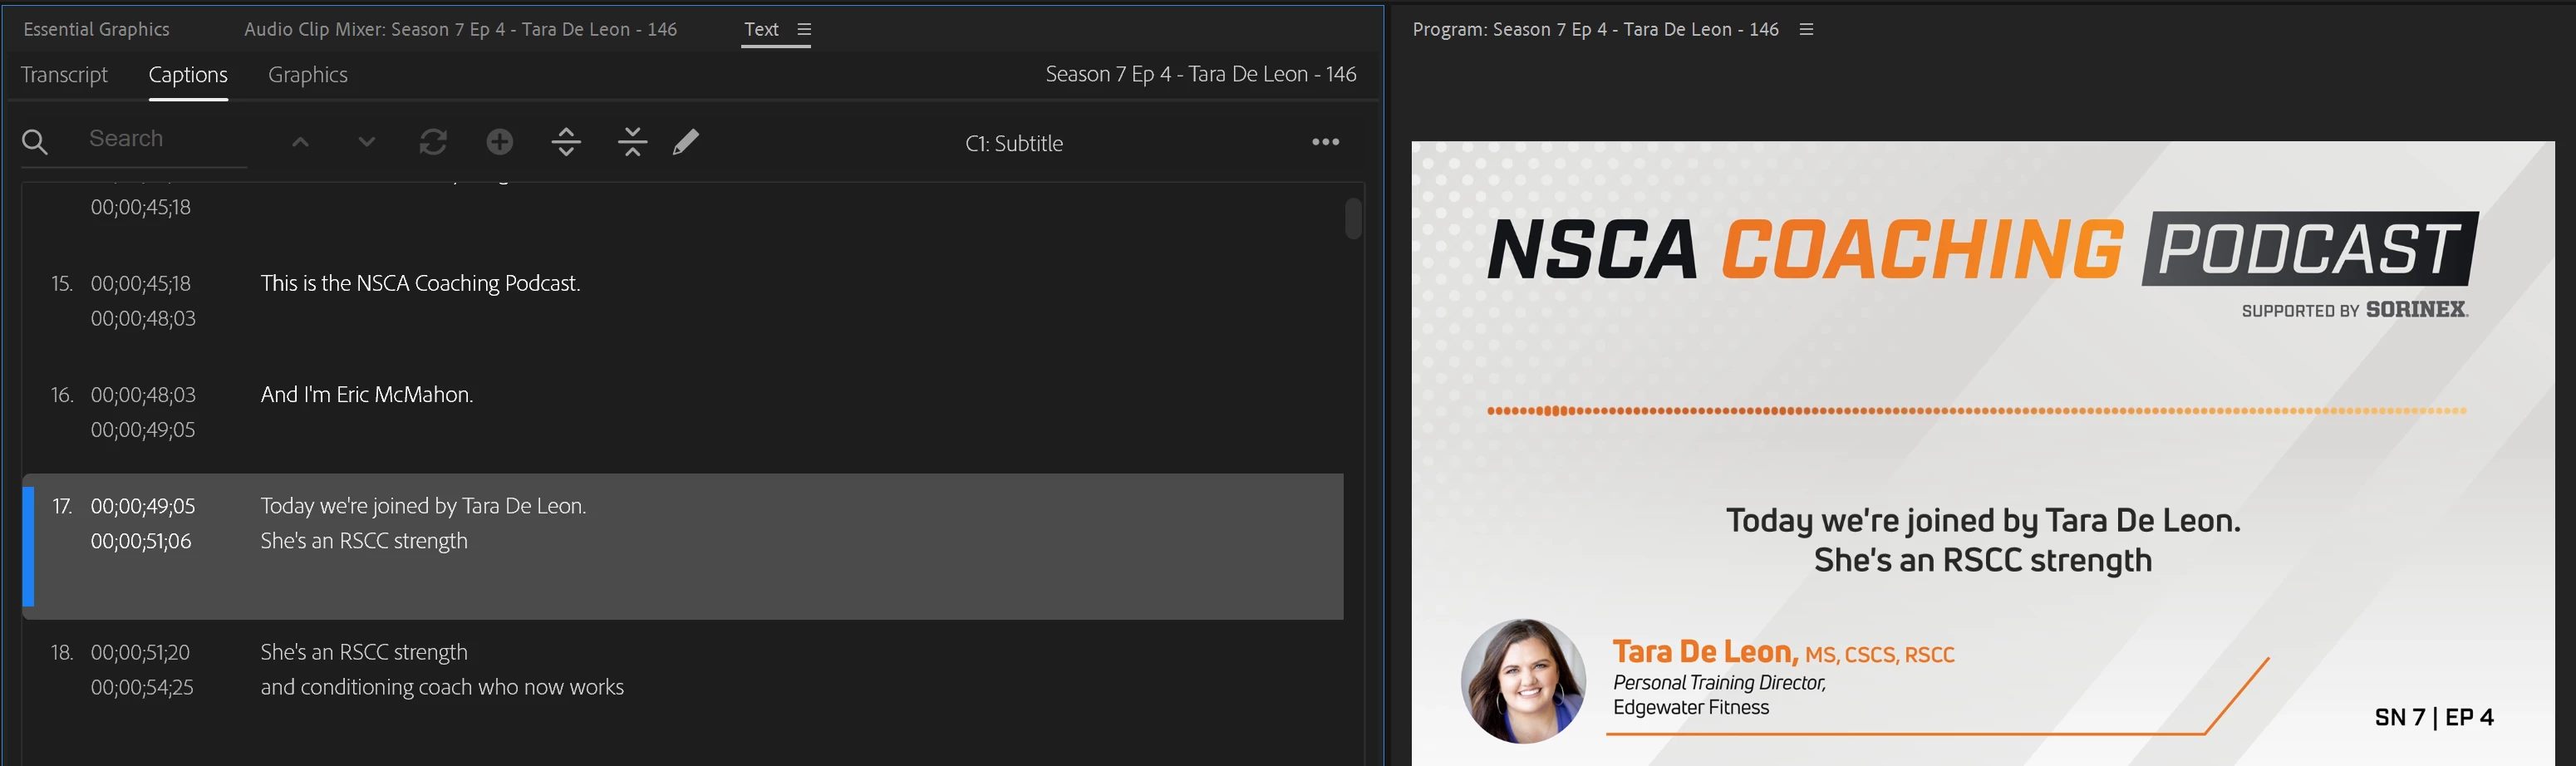
Task: Add new caption segment plus icon
Action: (500, 142)
